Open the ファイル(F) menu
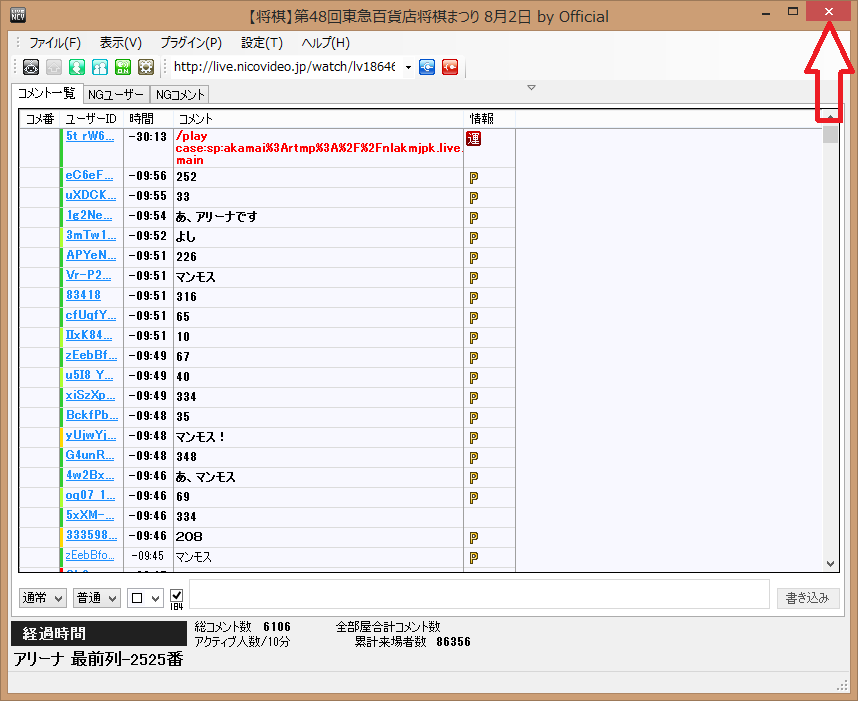 pos(55,43)
